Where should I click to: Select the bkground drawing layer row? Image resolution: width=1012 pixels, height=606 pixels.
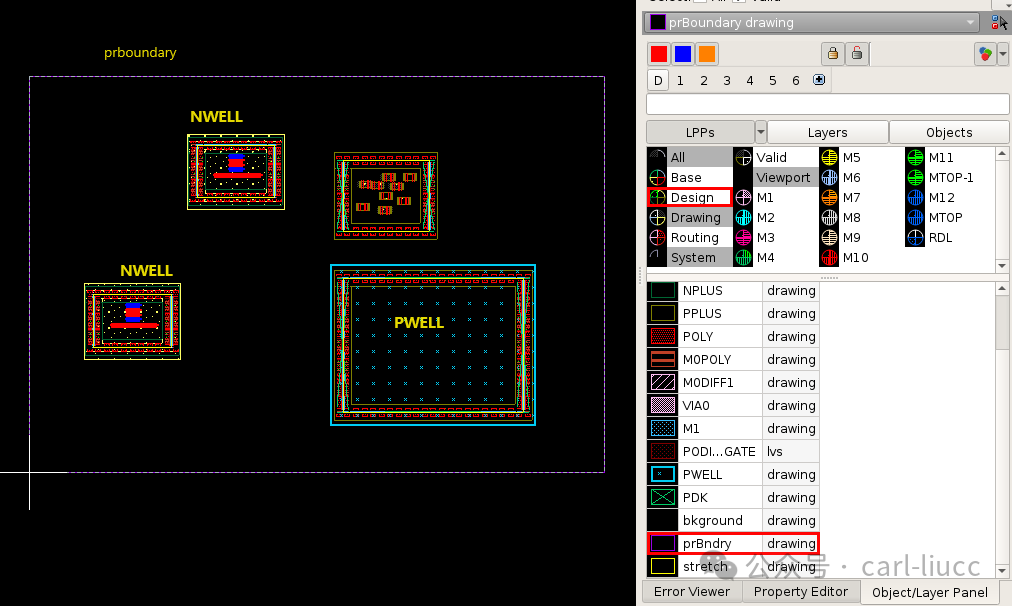(733, 521)
